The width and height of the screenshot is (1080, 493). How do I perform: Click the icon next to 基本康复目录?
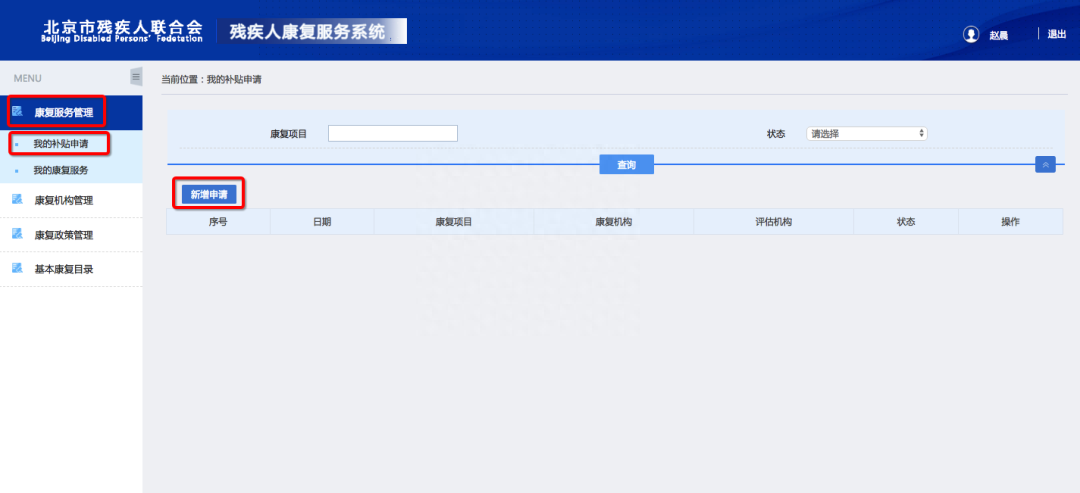point(18,269)
